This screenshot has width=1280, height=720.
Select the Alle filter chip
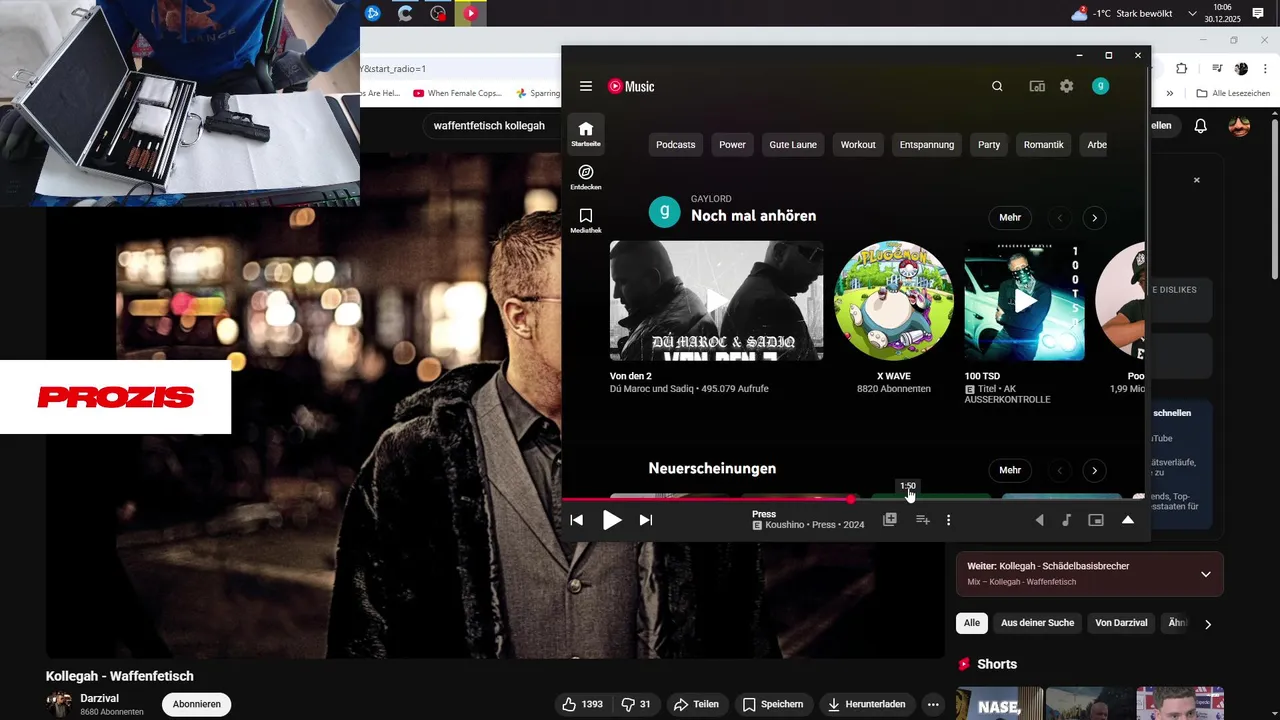pyautogui.click(x=972, y=623)
